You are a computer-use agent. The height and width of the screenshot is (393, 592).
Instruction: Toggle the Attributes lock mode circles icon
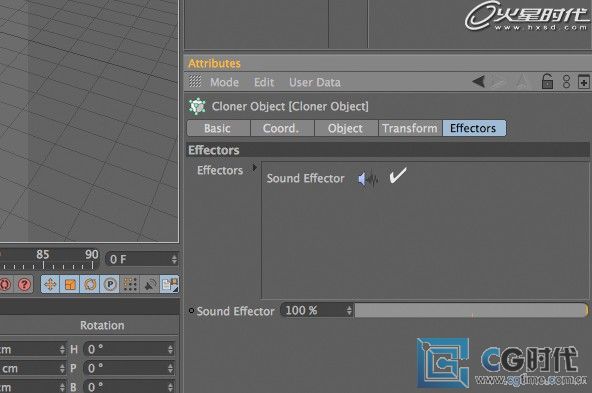coord(566,82)
